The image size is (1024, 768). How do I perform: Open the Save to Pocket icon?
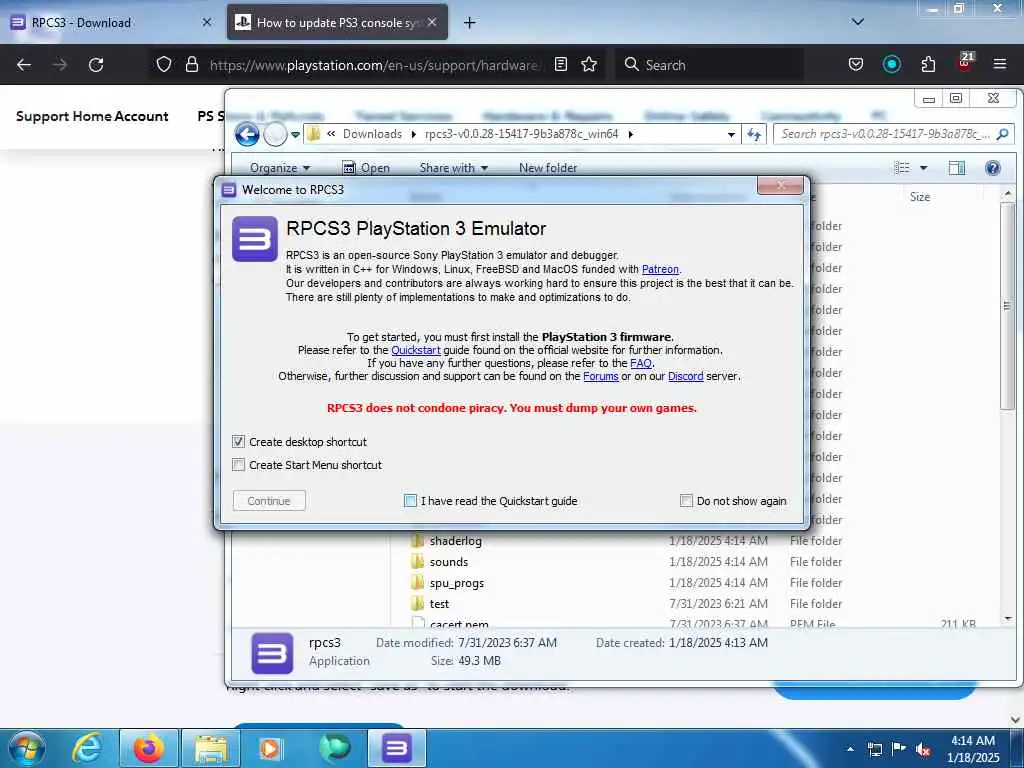tap(856, 64)
